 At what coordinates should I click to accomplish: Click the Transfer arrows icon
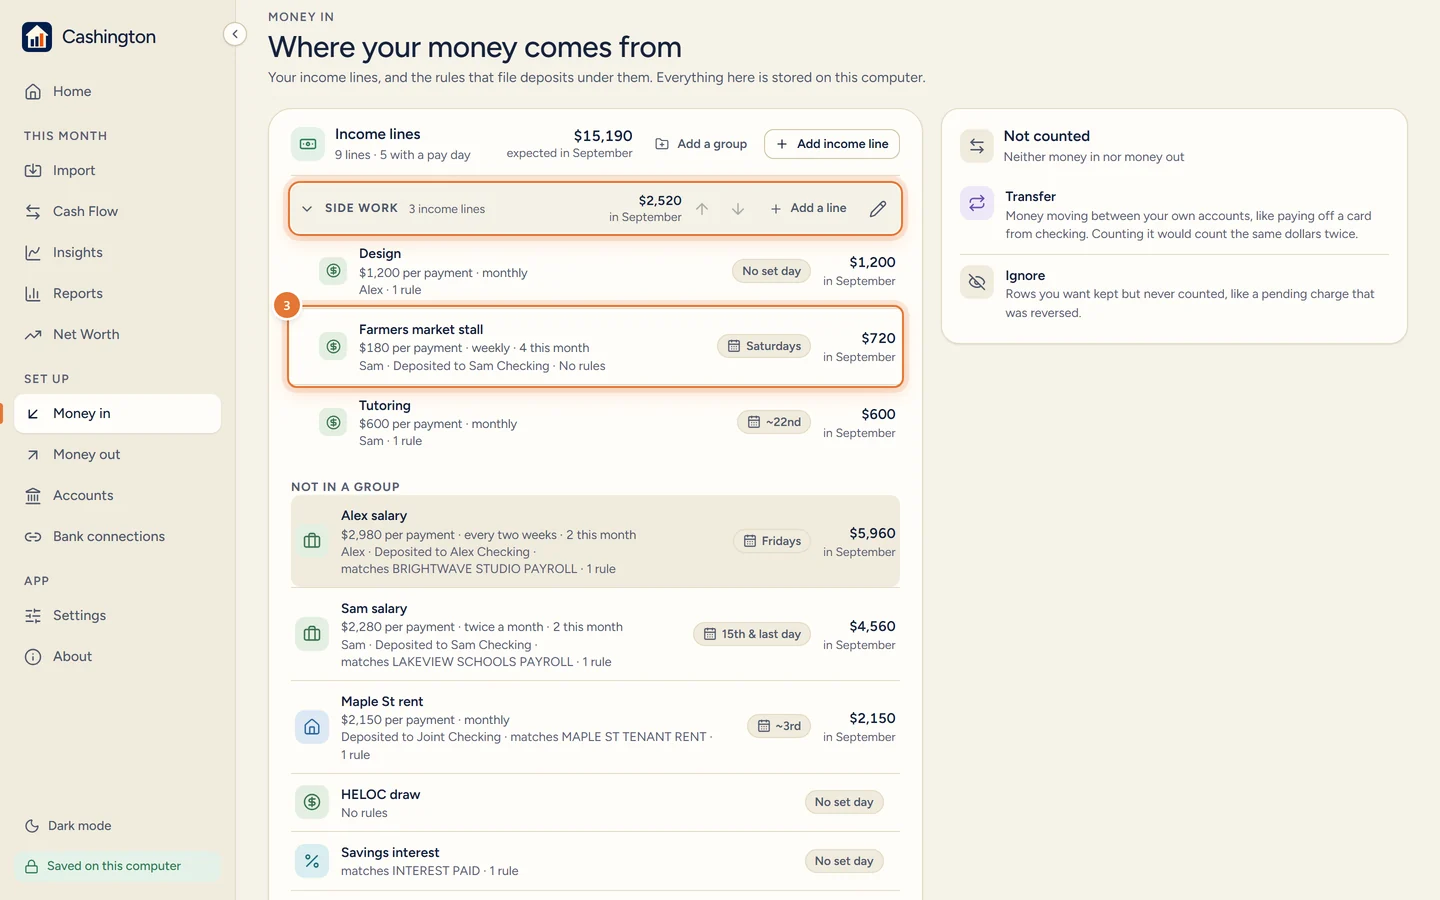coord(977,203)
